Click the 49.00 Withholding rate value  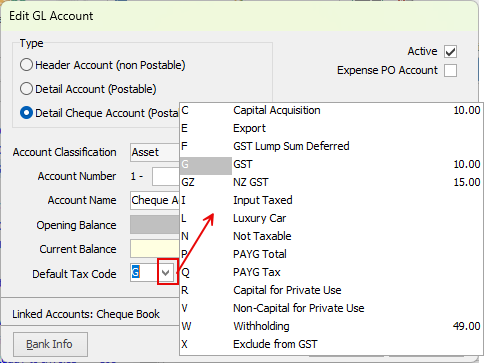467,326
